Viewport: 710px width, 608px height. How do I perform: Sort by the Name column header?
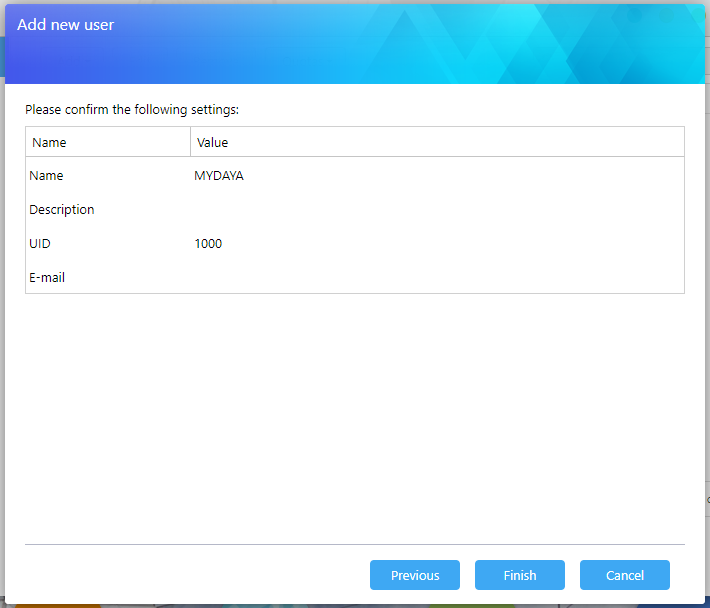pyautogui.click(x=50, y=142)
